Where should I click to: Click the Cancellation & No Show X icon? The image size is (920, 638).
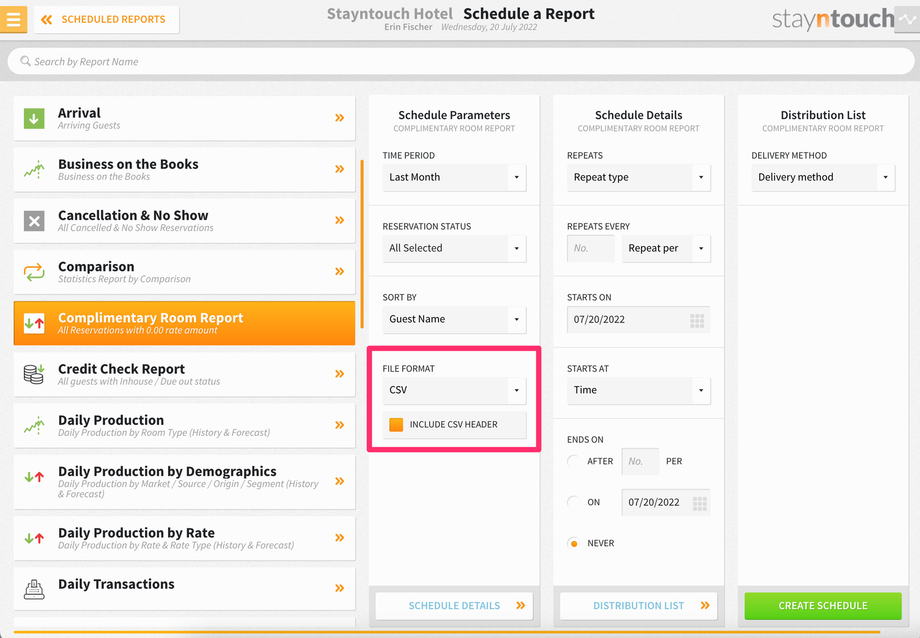click(x=34, y=221)
